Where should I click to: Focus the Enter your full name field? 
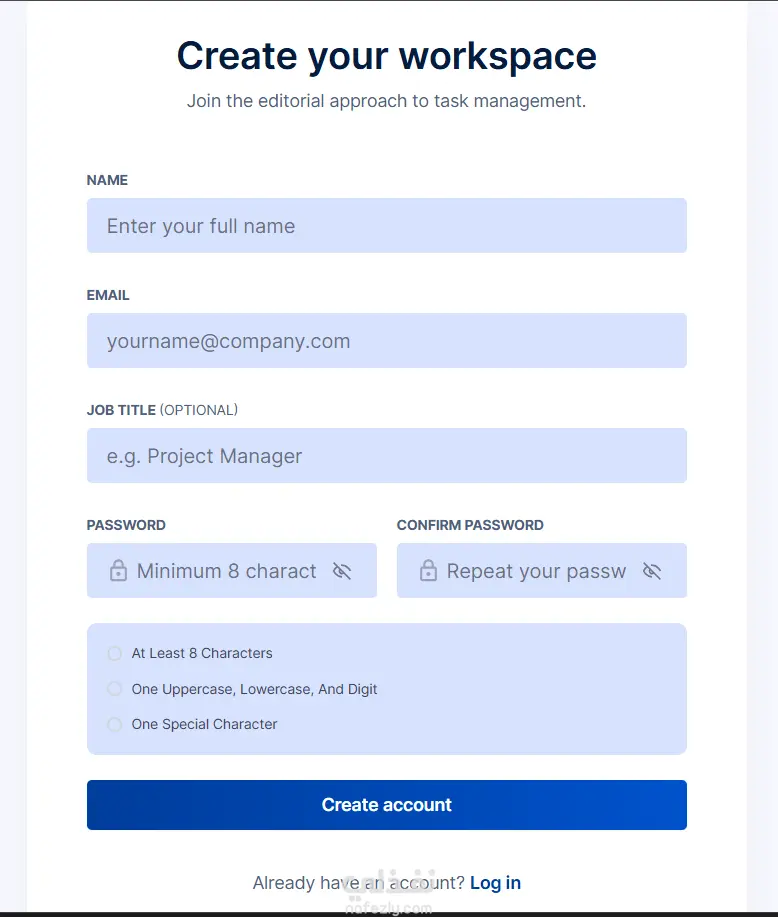(387, 226)
